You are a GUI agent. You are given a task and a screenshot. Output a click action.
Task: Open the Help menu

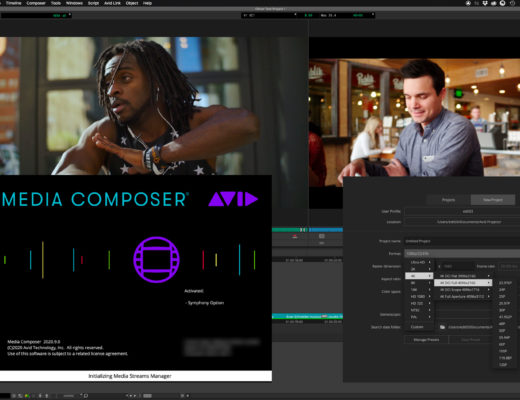coord(147,3)
